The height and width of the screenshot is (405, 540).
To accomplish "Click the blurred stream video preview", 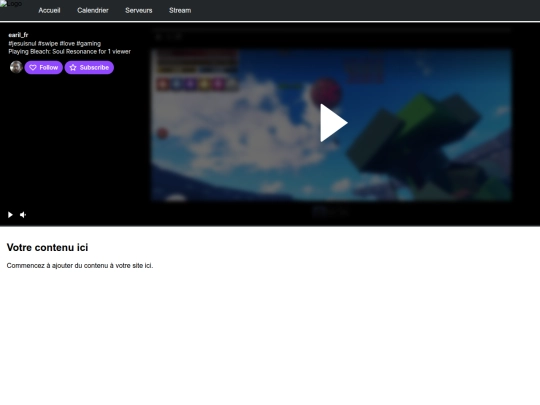I will pyautogui.click(x=331, y=125).
